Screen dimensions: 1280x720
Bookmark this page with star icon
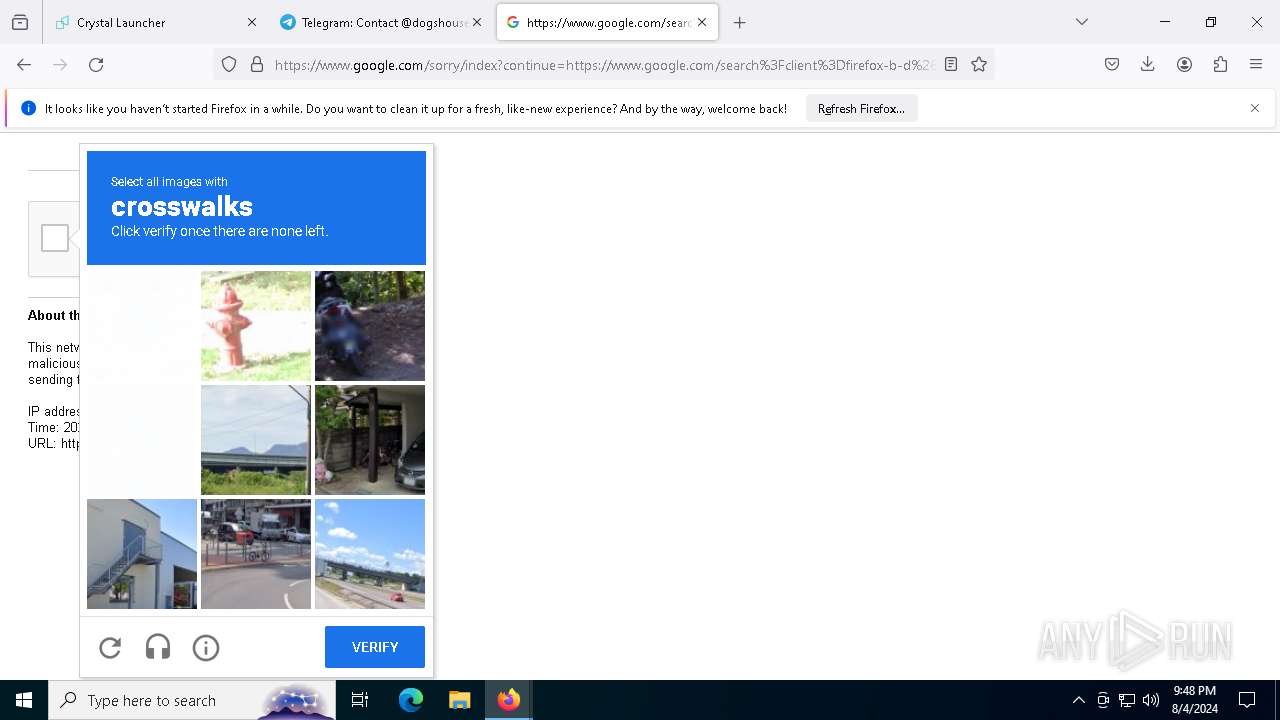979,65
